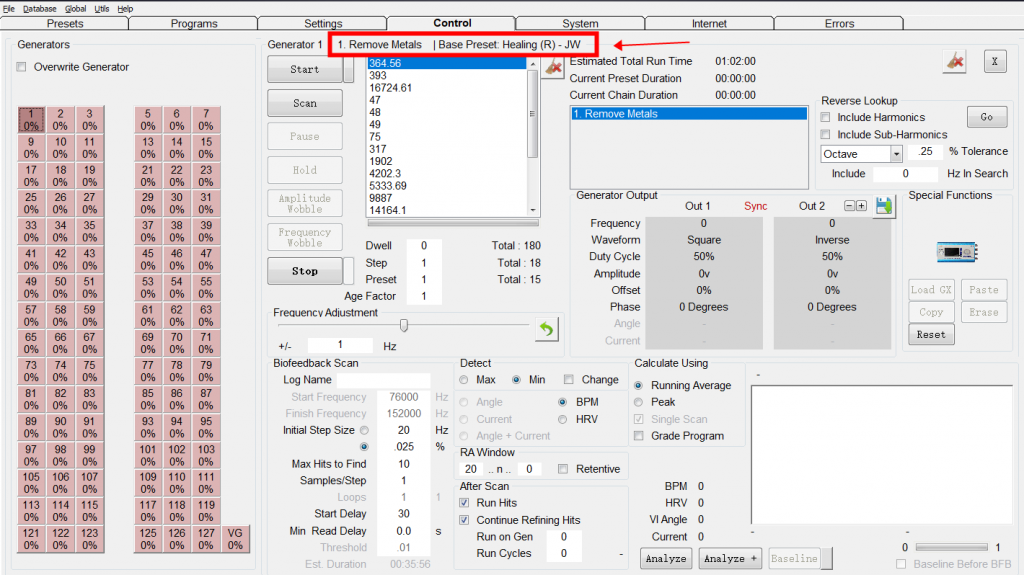Enable the Overwrite Generator checkbox
This screenshot has width=1024, height=575.
click(22, 67)
